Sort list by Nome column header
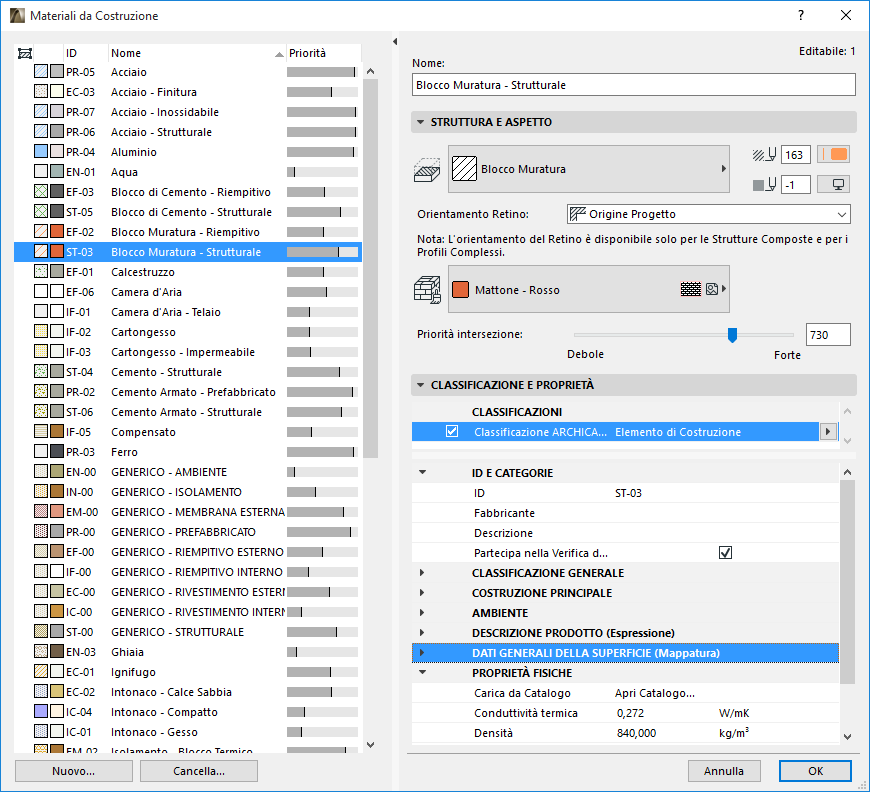 point(196,53)
